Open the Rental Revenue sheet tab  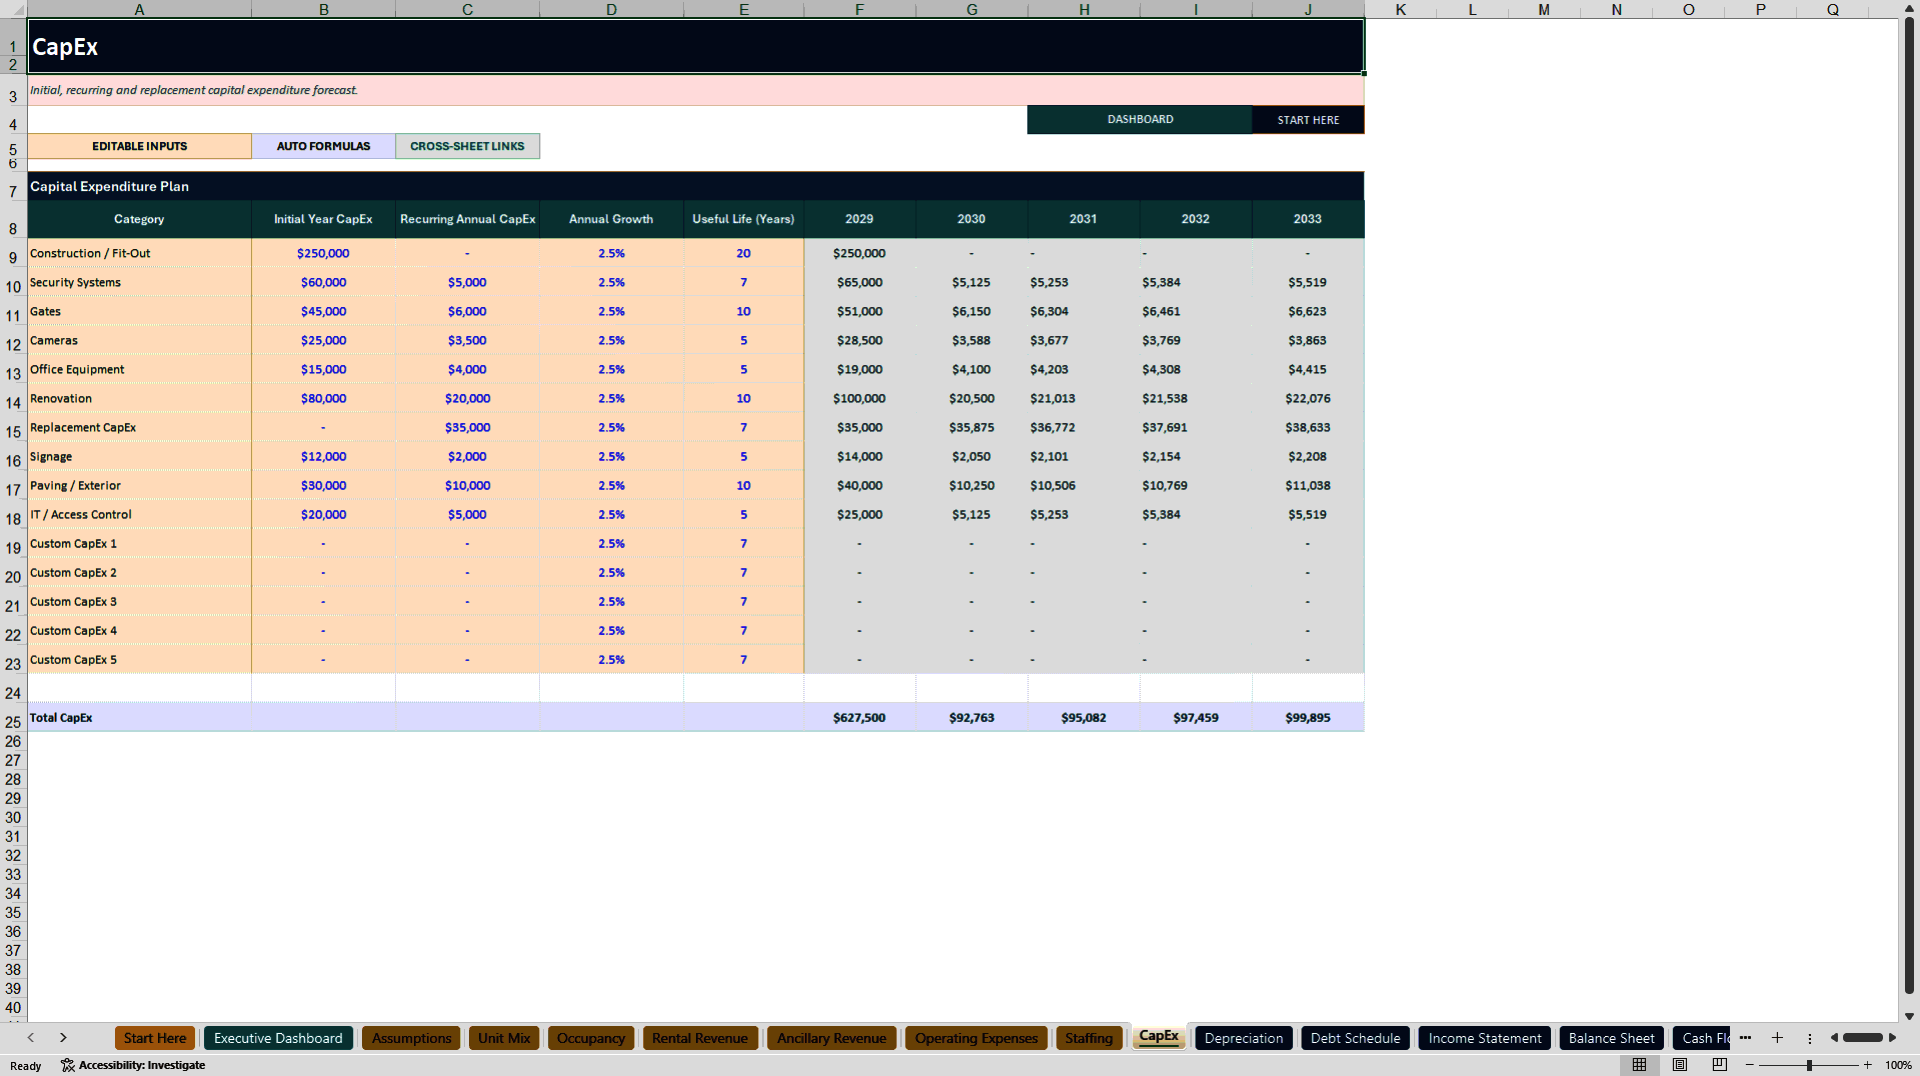[700, 1038]
